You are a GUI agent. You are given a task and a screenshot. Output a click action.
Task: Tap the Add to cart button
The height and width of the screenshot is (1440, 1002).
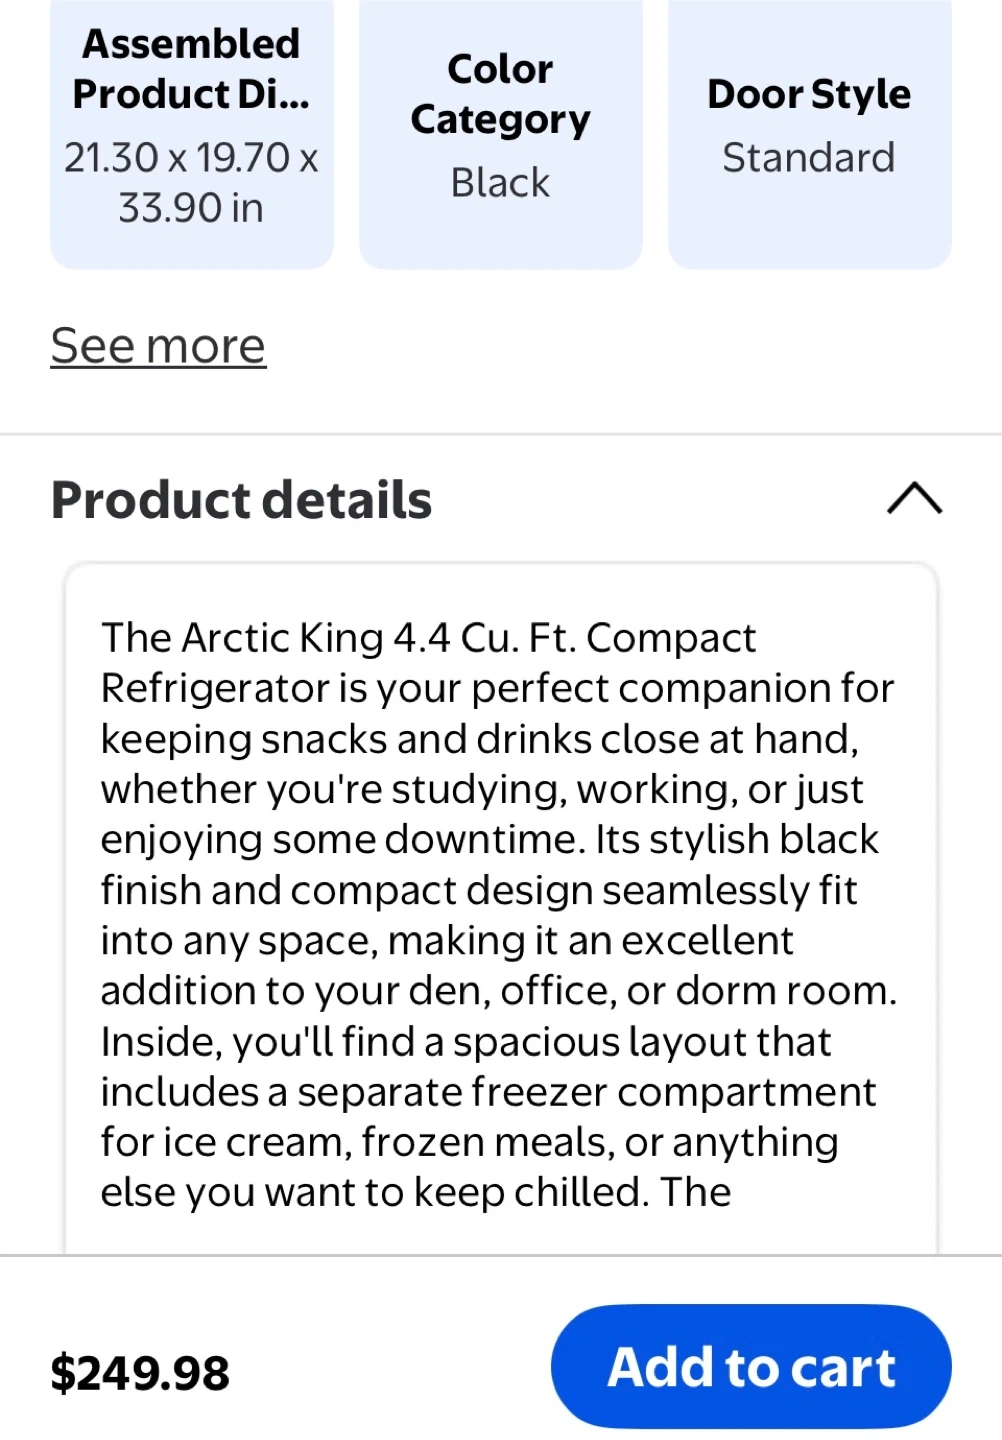(751, 1366)
